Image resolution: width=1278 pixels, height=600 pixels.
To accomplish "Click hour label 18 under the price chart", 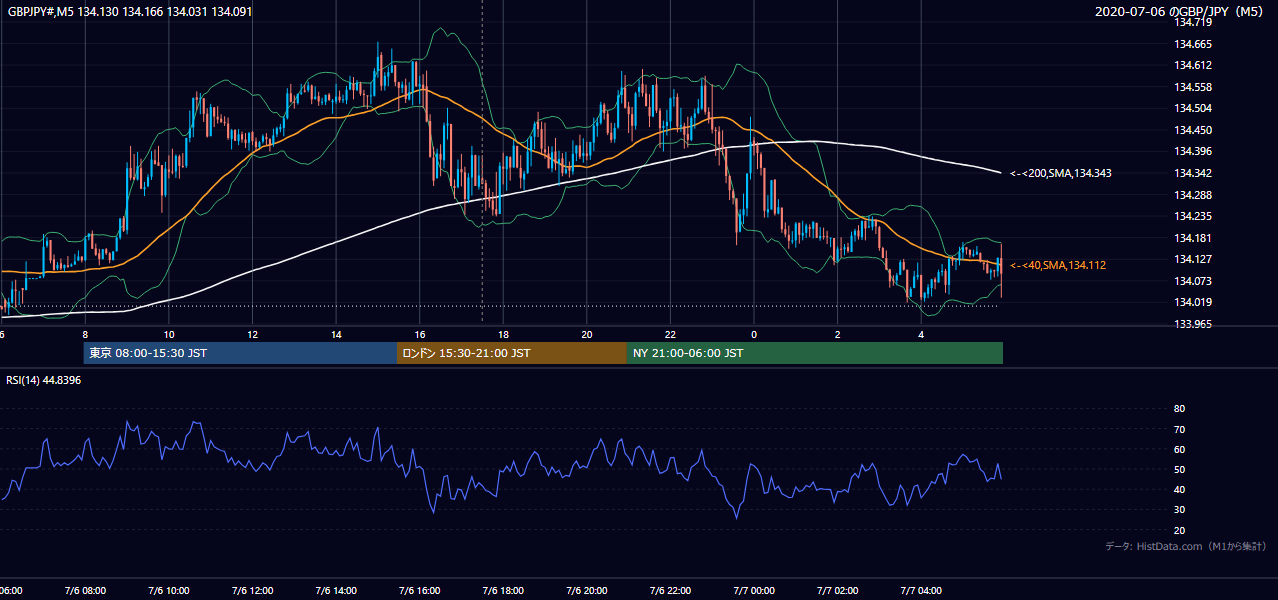I will [503, 334].
